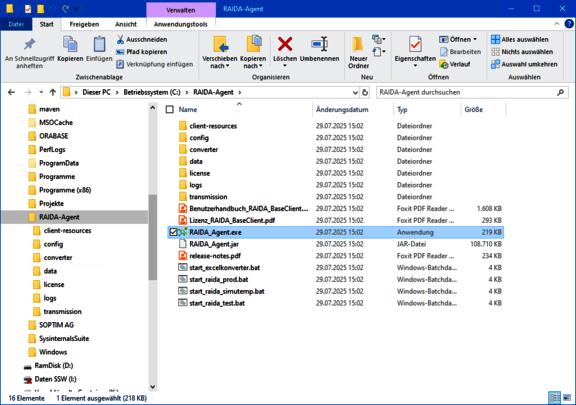Expand address bar history dropdown
576x405 pixels.
(x=355, y=93)
